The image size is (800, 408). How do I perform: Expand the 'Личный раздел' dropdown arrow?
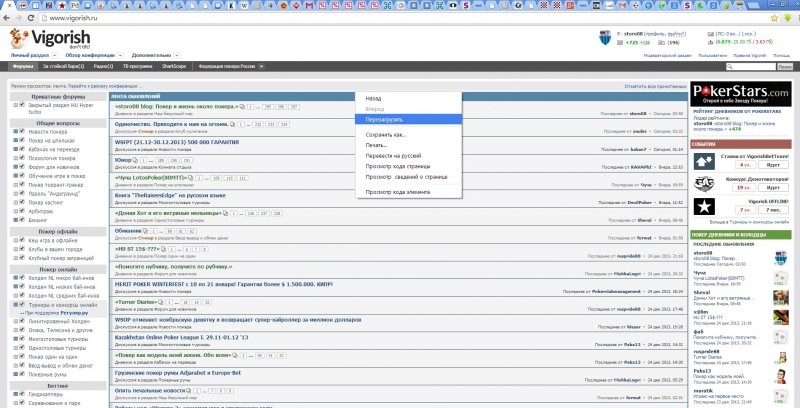[x=54, y=54]
